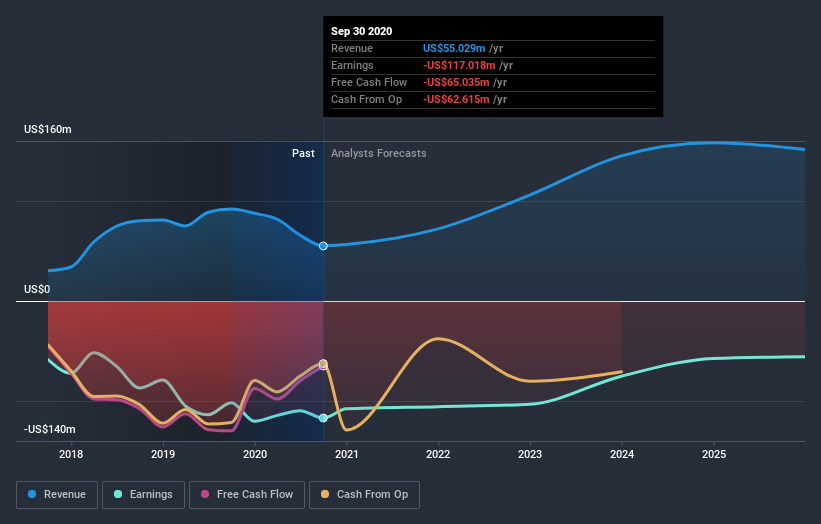This screenshot has height=524, width=821.
Task: Click the 2018 x-axis label
Action: pos(71,454)
